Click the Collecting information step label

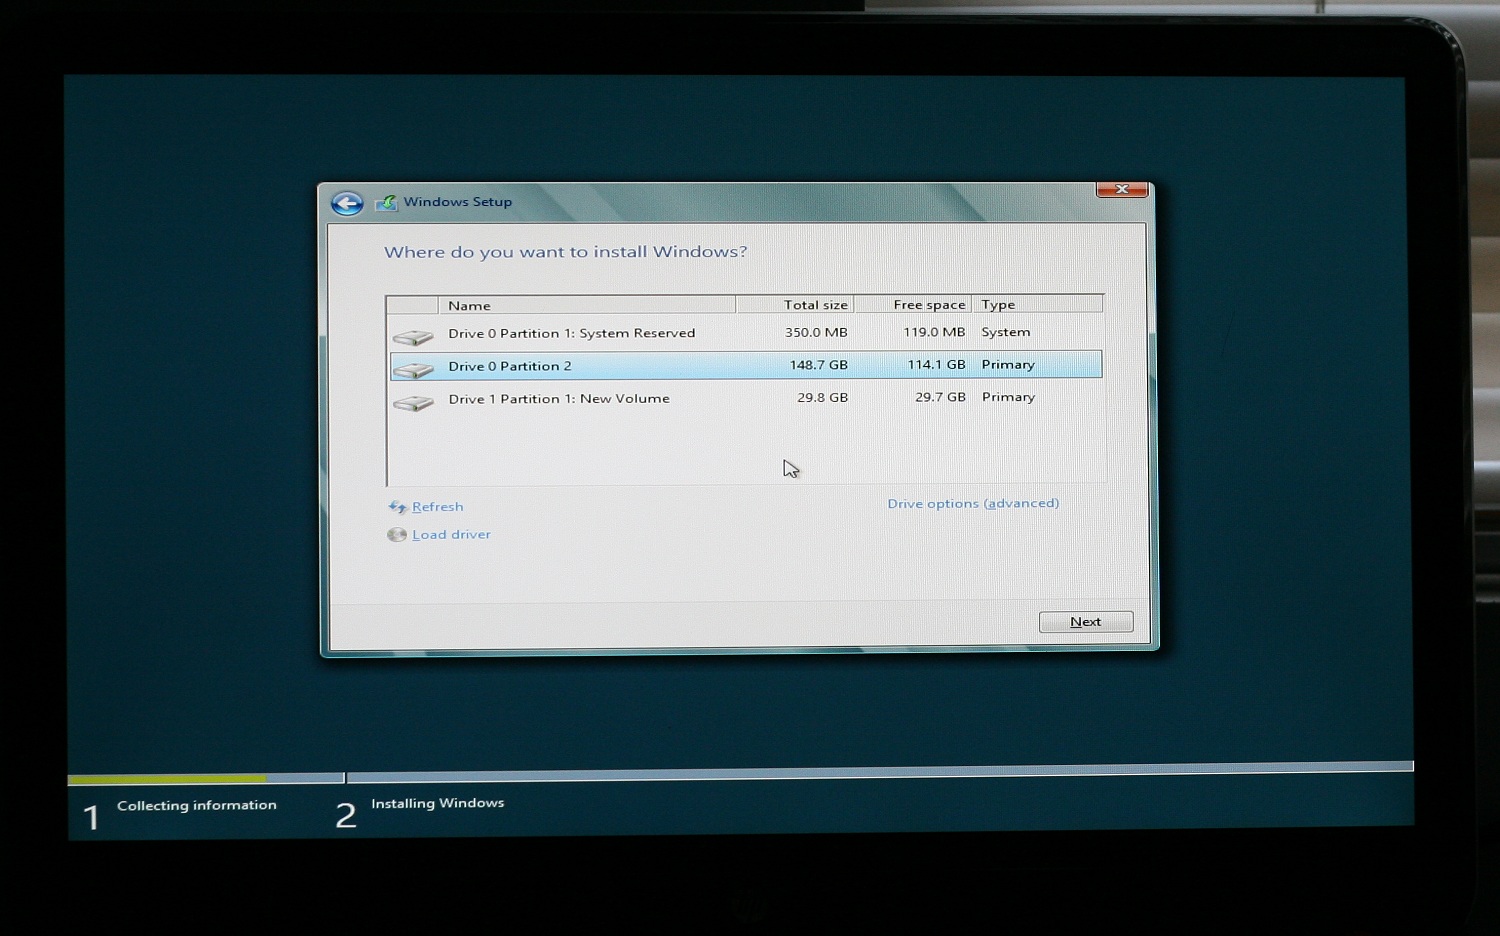tap(197, 805)
